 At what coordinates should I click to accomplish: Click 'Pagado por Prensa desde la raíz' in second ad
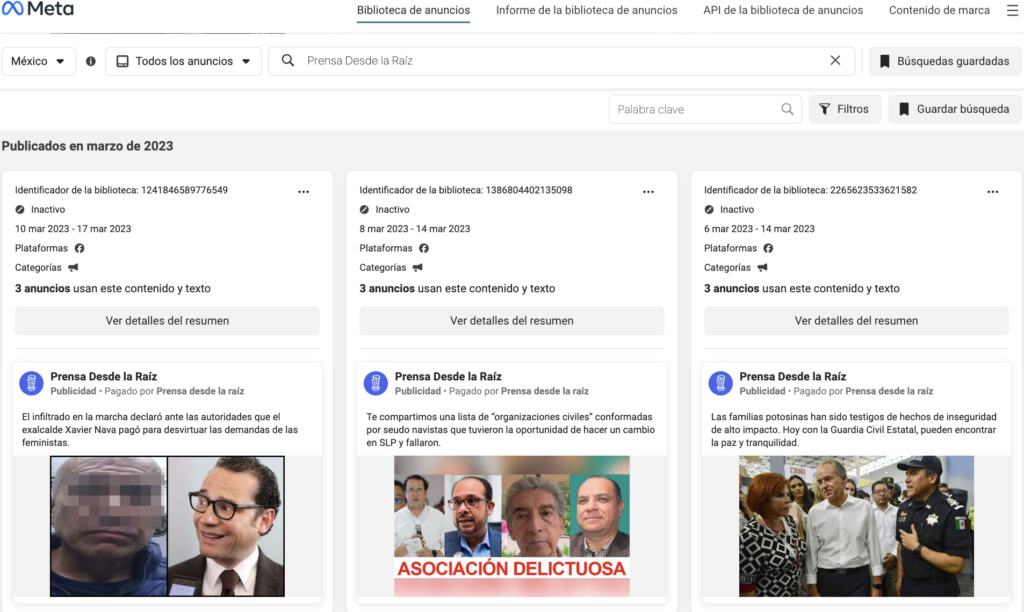[519, 391]
